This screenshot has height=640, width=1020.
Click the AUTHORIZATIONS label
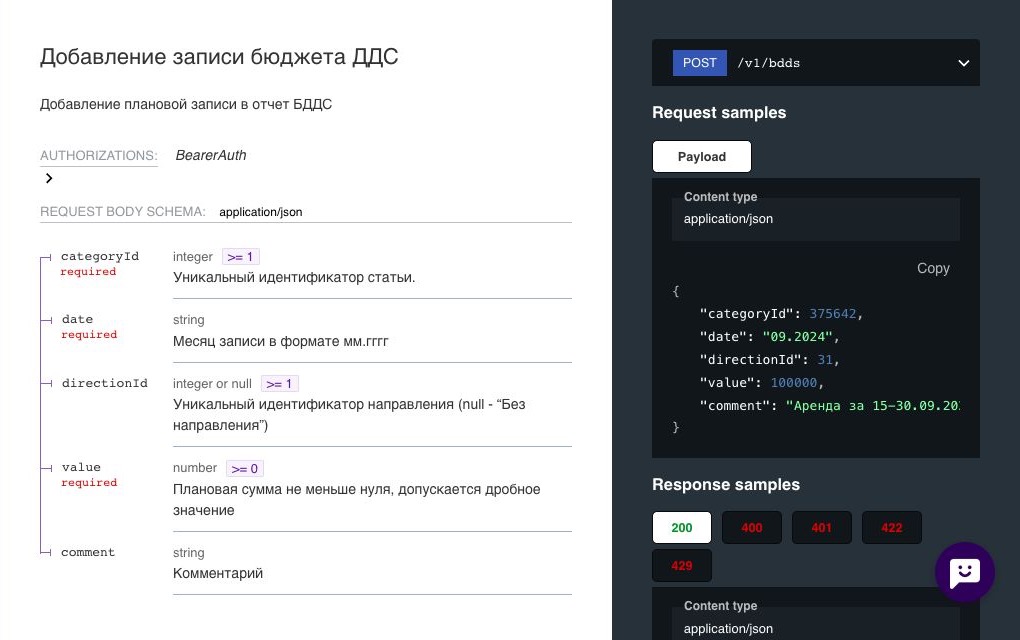click(98, 155)
